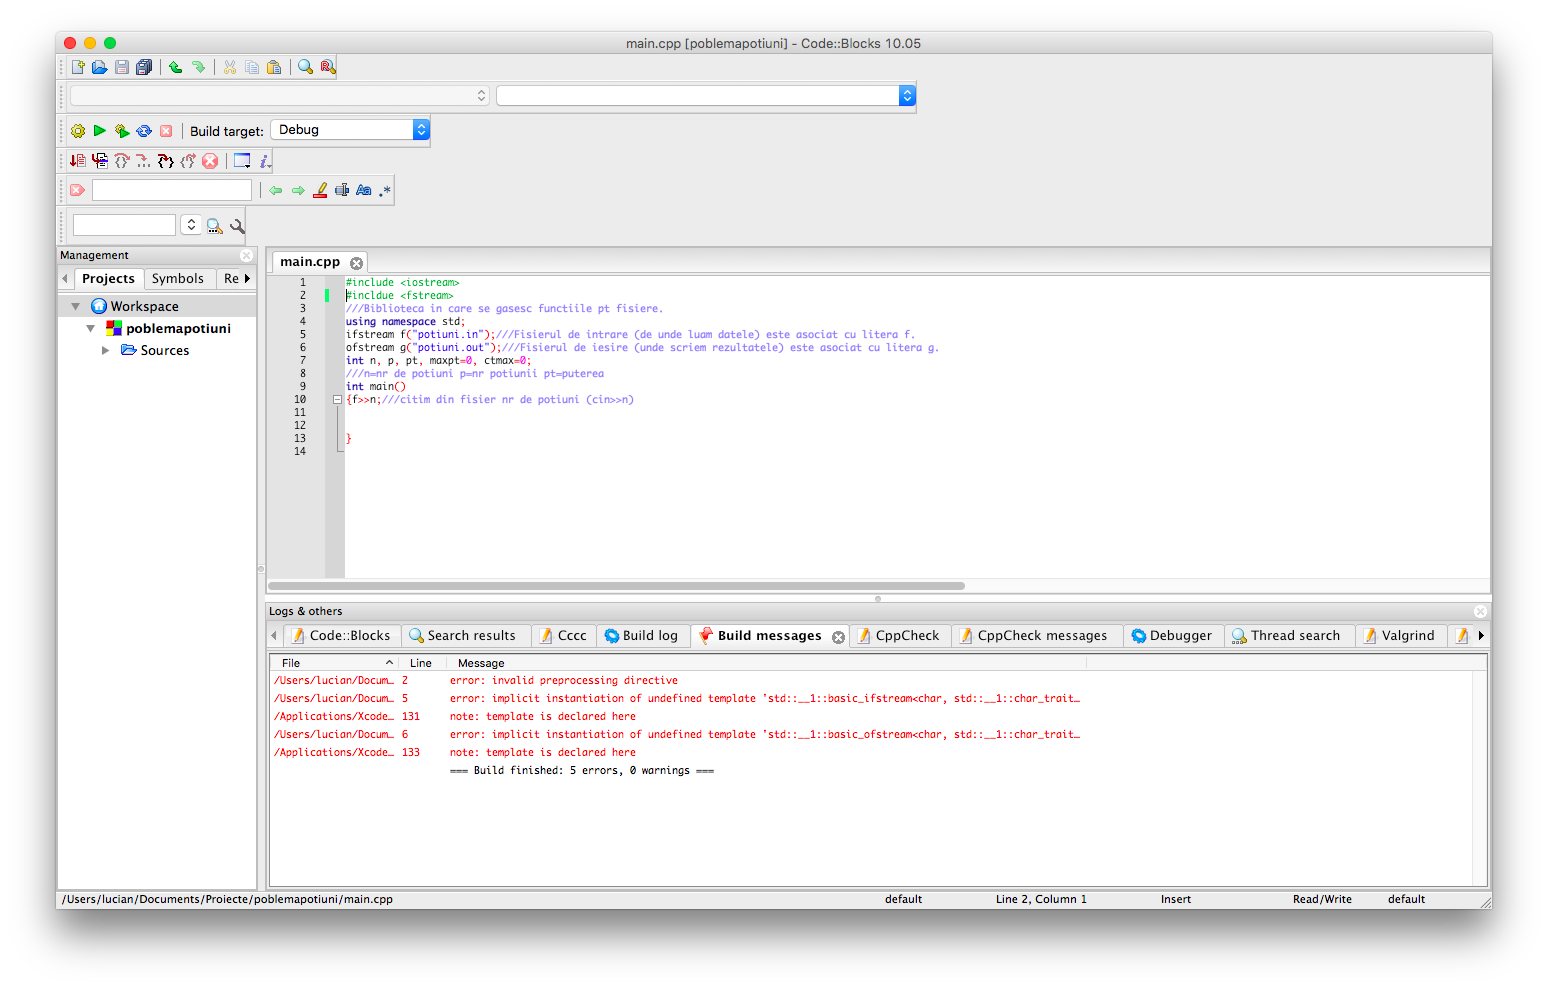Viewport: 1548px width, 989px height.
Task: Expand the Sources folder in project tree
Action: coord(106,350)
